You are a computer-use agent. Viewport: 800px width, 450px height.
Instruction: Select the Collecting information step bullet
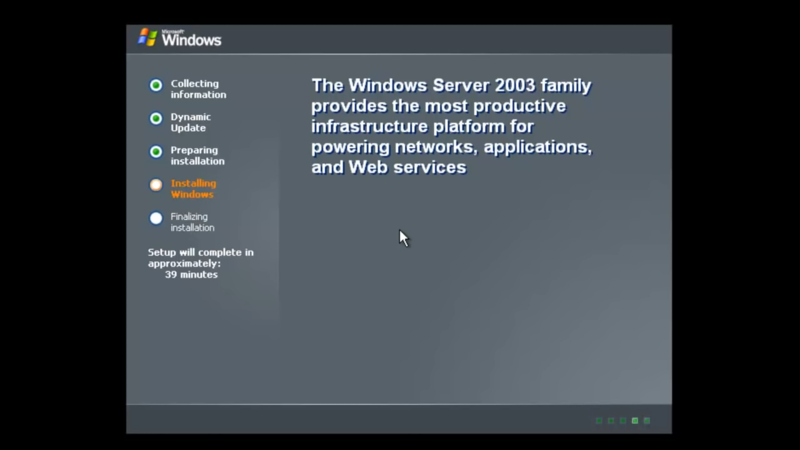pos(156,85)
